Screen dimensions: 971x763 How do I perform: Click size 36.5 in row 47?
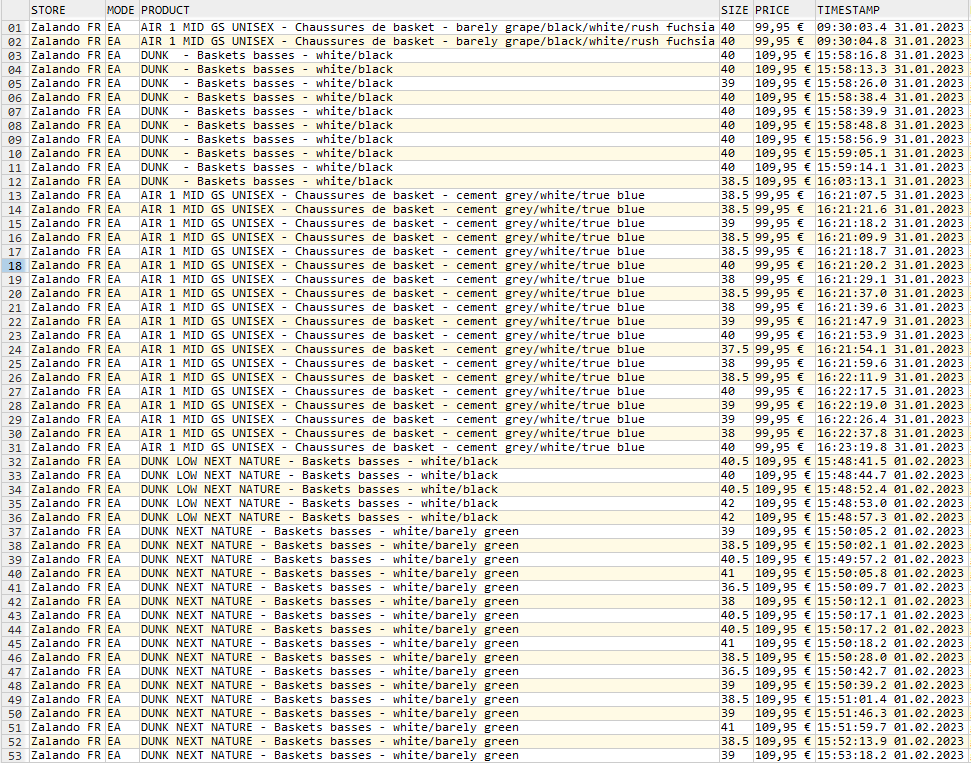tap(734, 671)
